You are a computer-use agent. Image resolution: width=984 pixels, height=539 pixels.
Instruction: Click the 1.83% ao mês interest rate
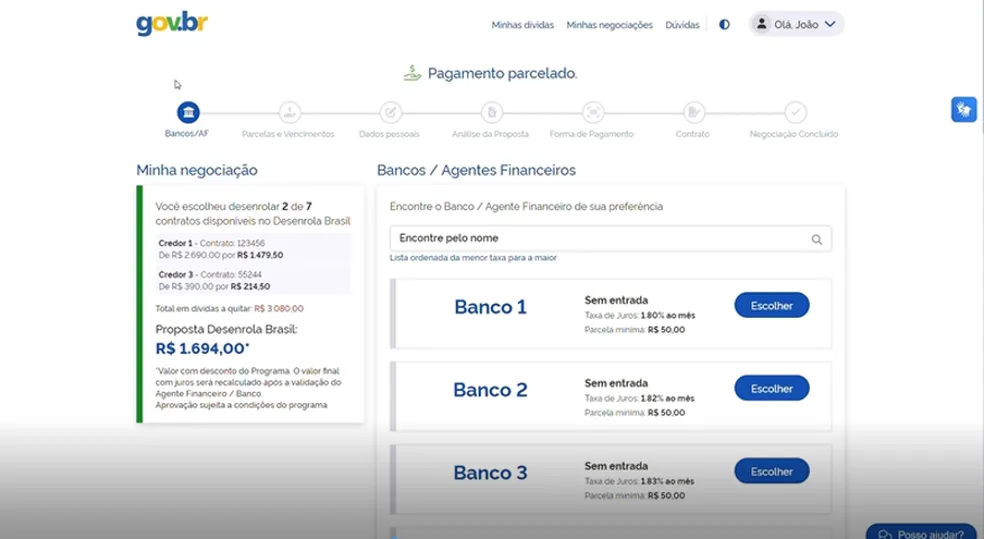668,481
